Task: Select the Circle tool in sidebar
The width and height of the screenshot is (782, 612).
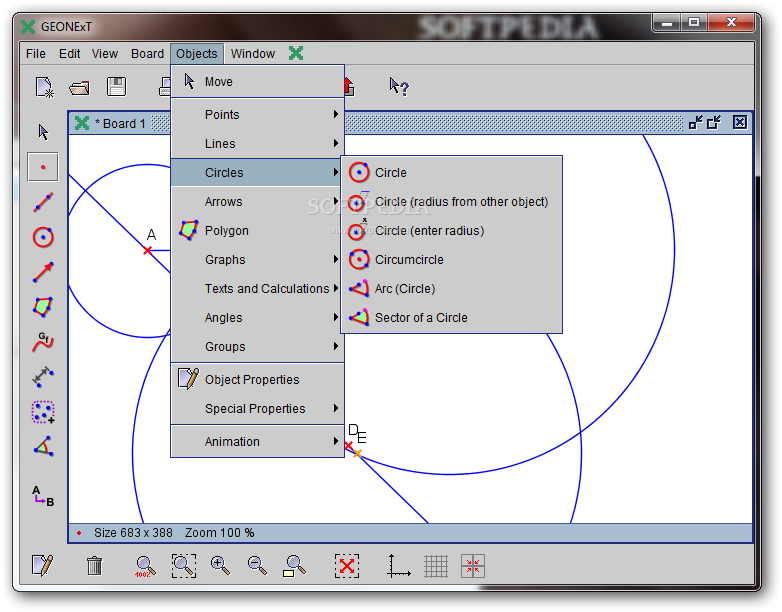Action: (x=43, y=237)
